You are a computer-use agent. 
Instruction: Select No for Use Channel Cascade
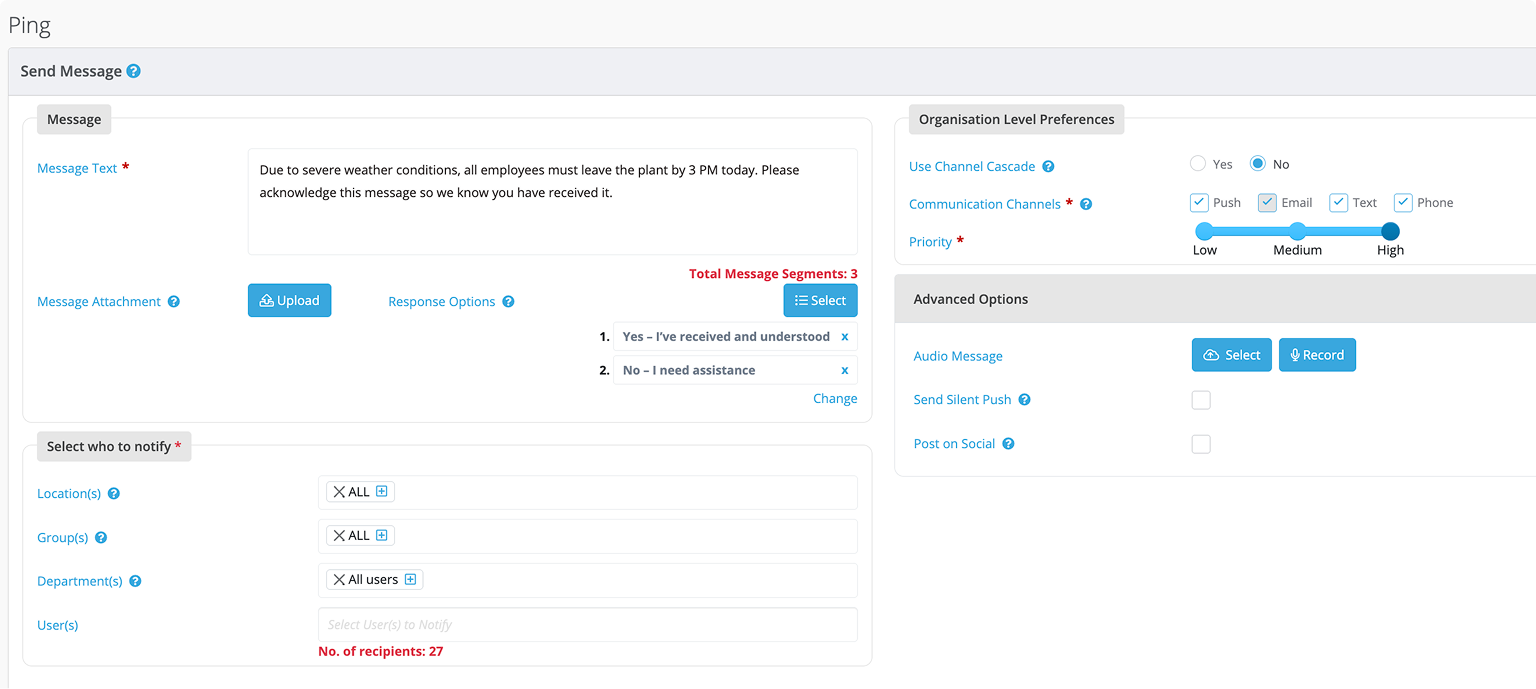pyautogui.click(x=1258, y=164)
